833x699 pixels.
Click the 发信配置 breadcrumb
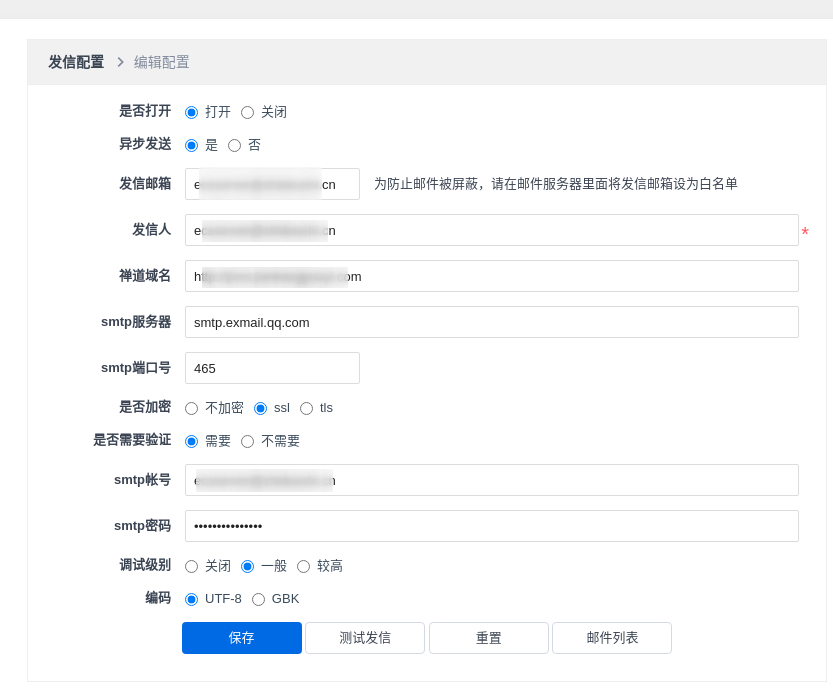coord(76,62)
